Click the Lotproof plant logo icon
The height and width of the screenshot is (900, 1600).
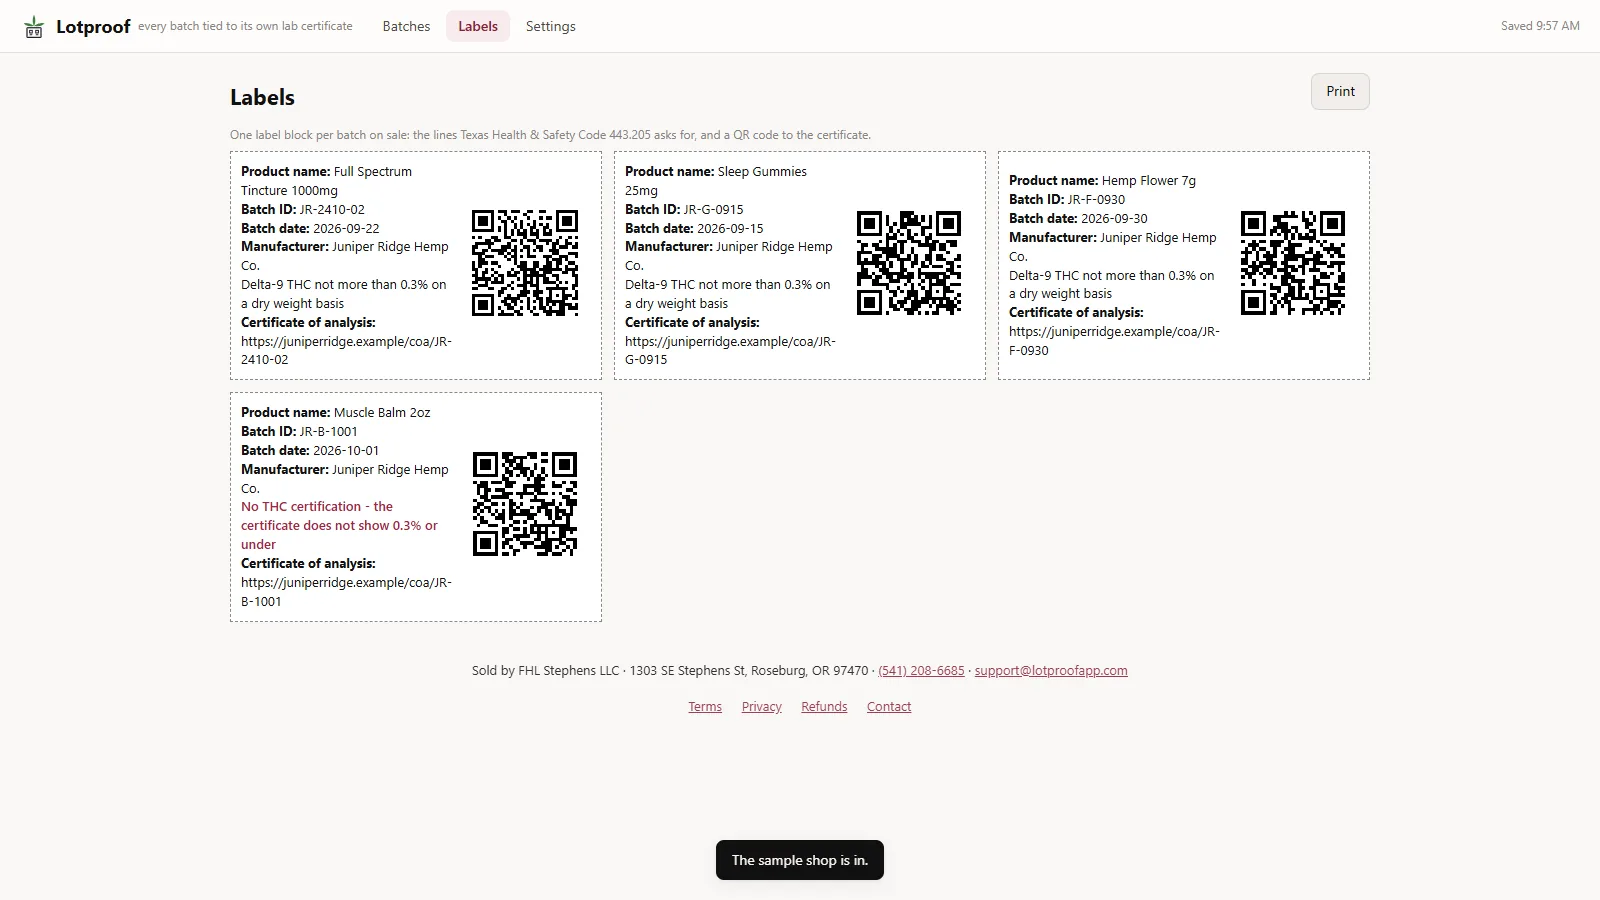coord(34,27)
